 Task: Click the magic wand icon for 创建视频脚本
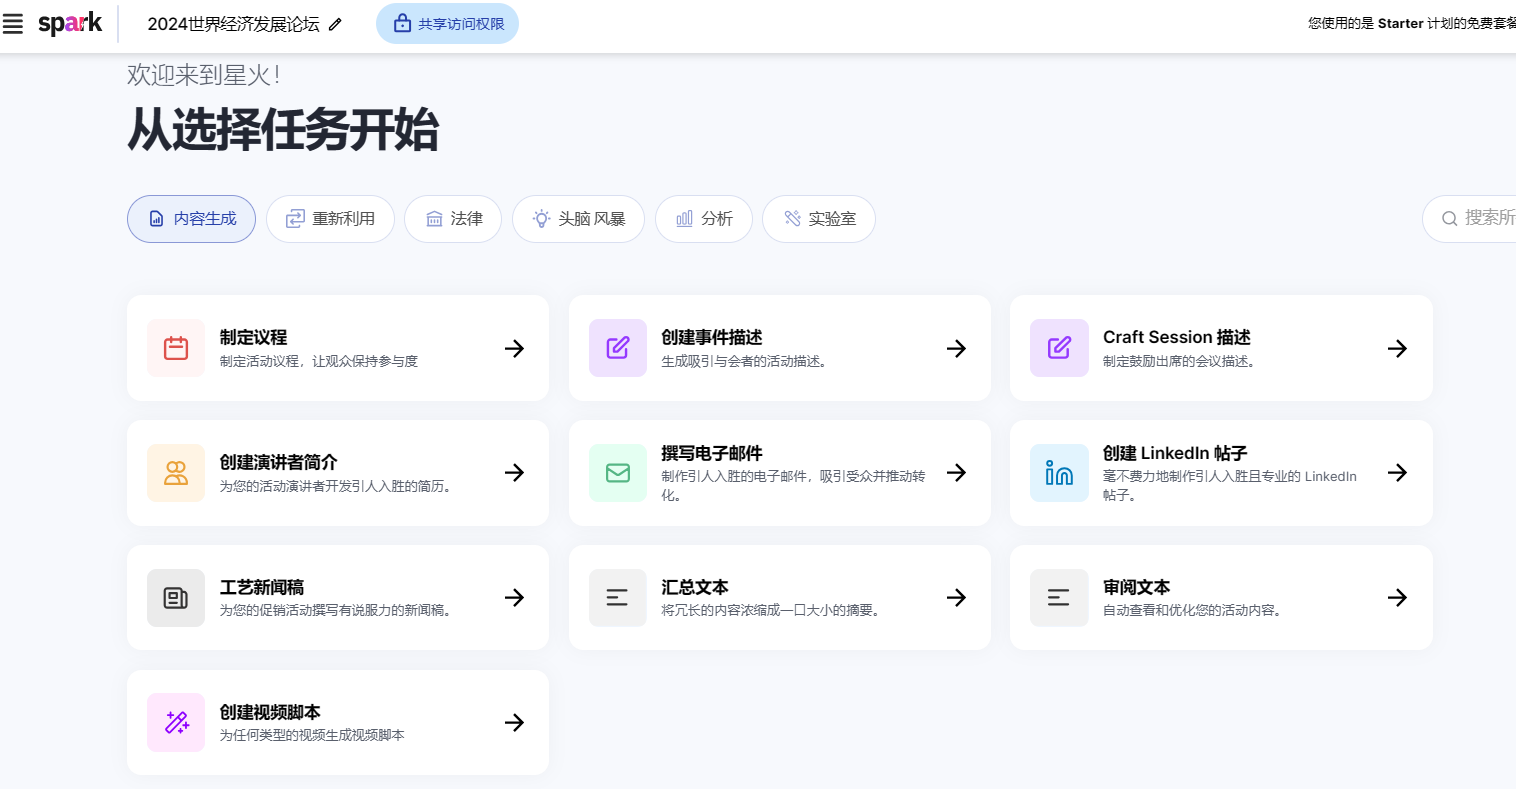coord(176,722)
